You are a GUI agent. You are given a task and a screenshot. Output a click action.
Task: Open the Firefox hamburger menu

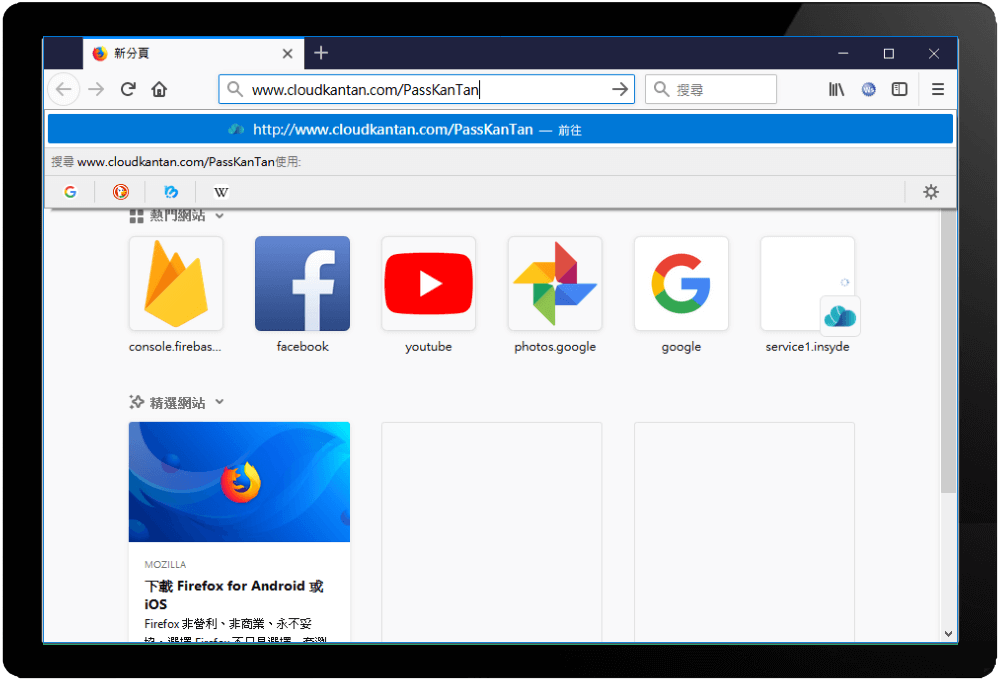click(x=938, y=89)
